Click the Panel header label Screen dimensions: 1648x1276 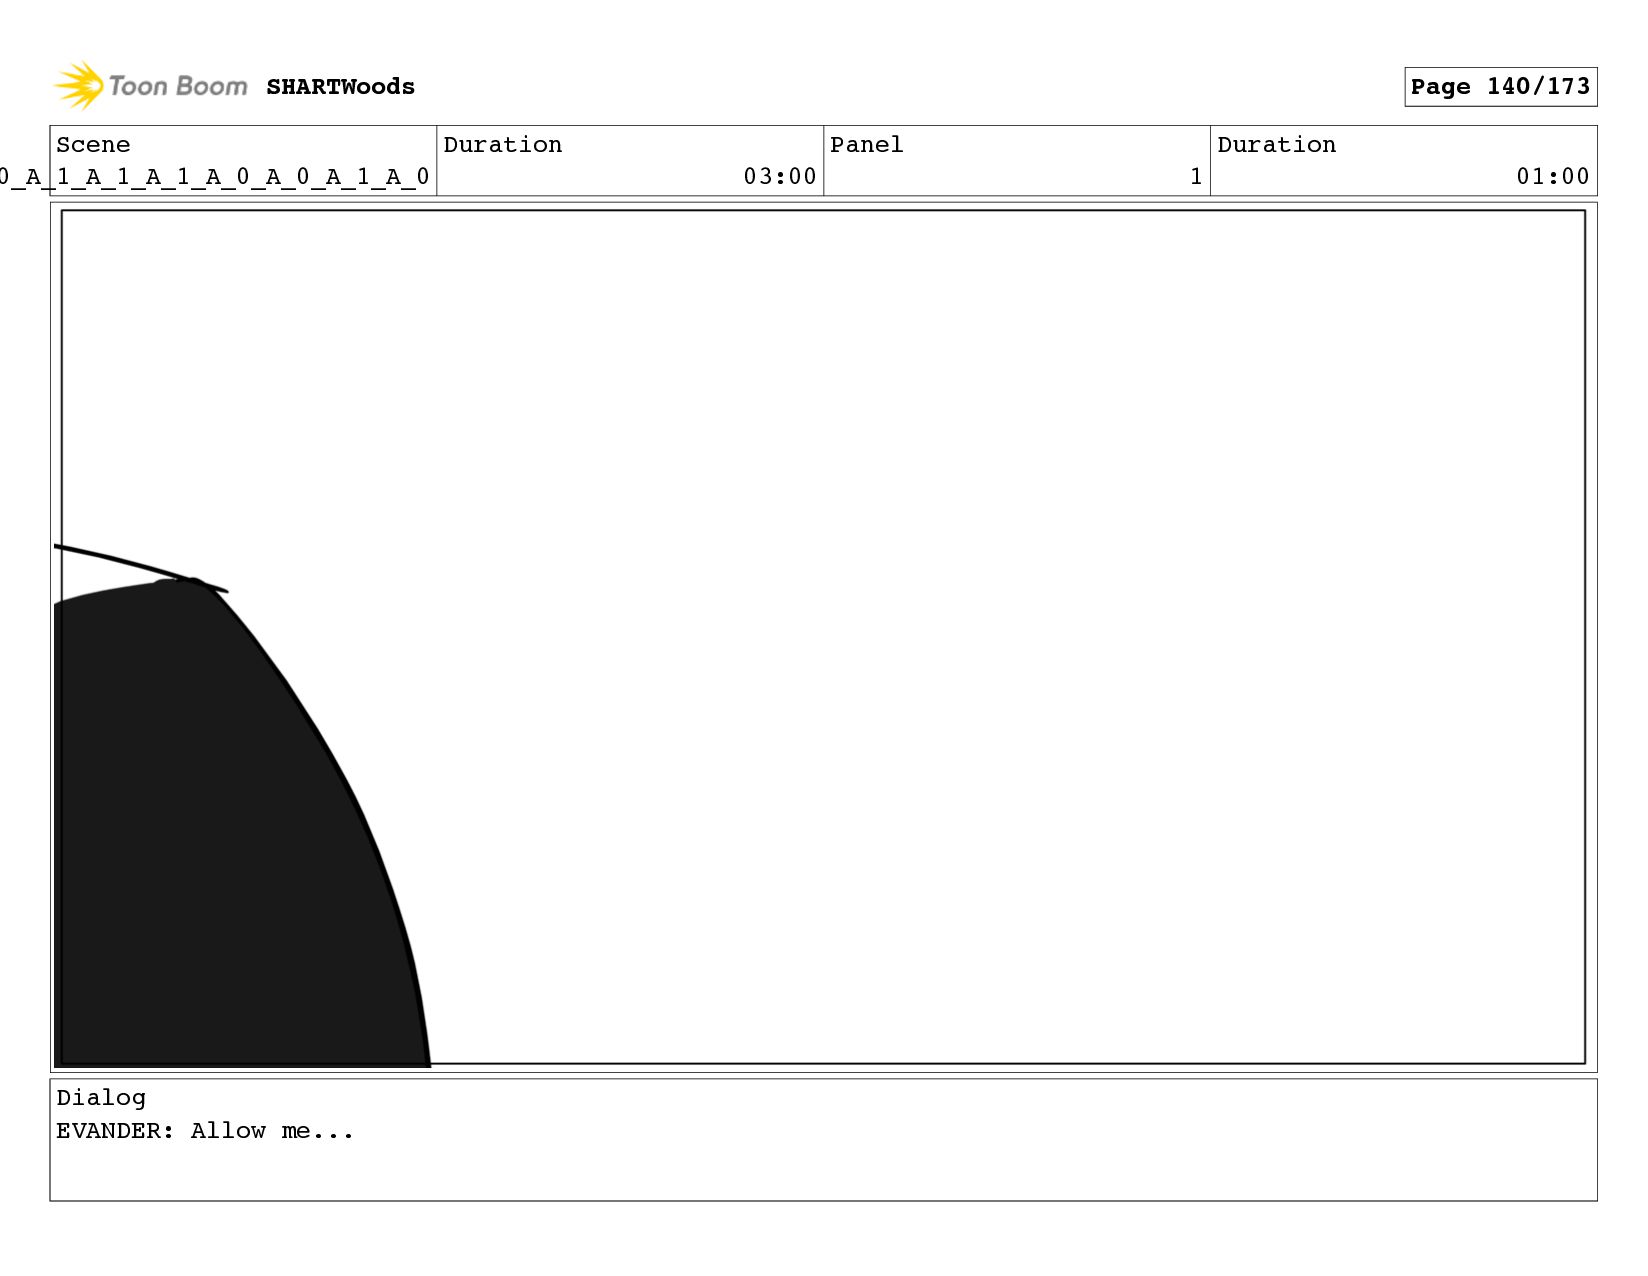tap(866, 145)
